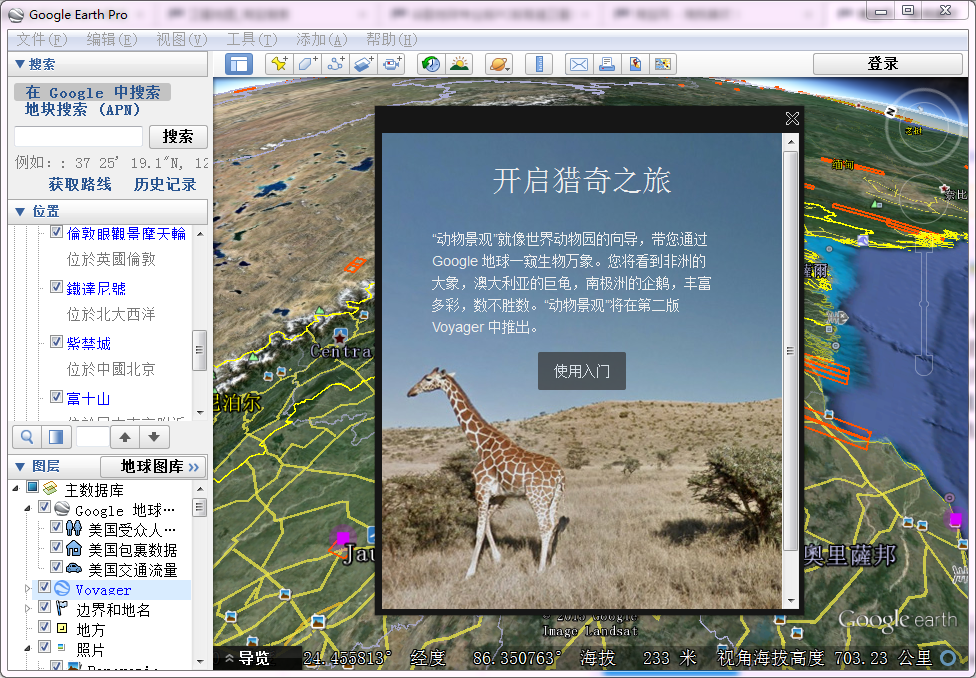View in Google Maps toolbar icon
The width and height of the screenshot is (976, 678).
663,64
